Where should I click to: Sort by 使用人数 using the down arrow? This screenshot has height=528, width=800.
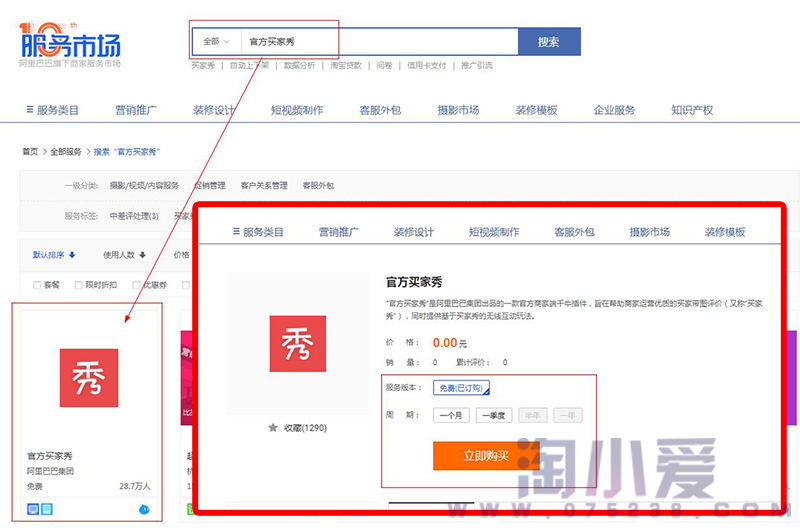[x=143, y=255]
